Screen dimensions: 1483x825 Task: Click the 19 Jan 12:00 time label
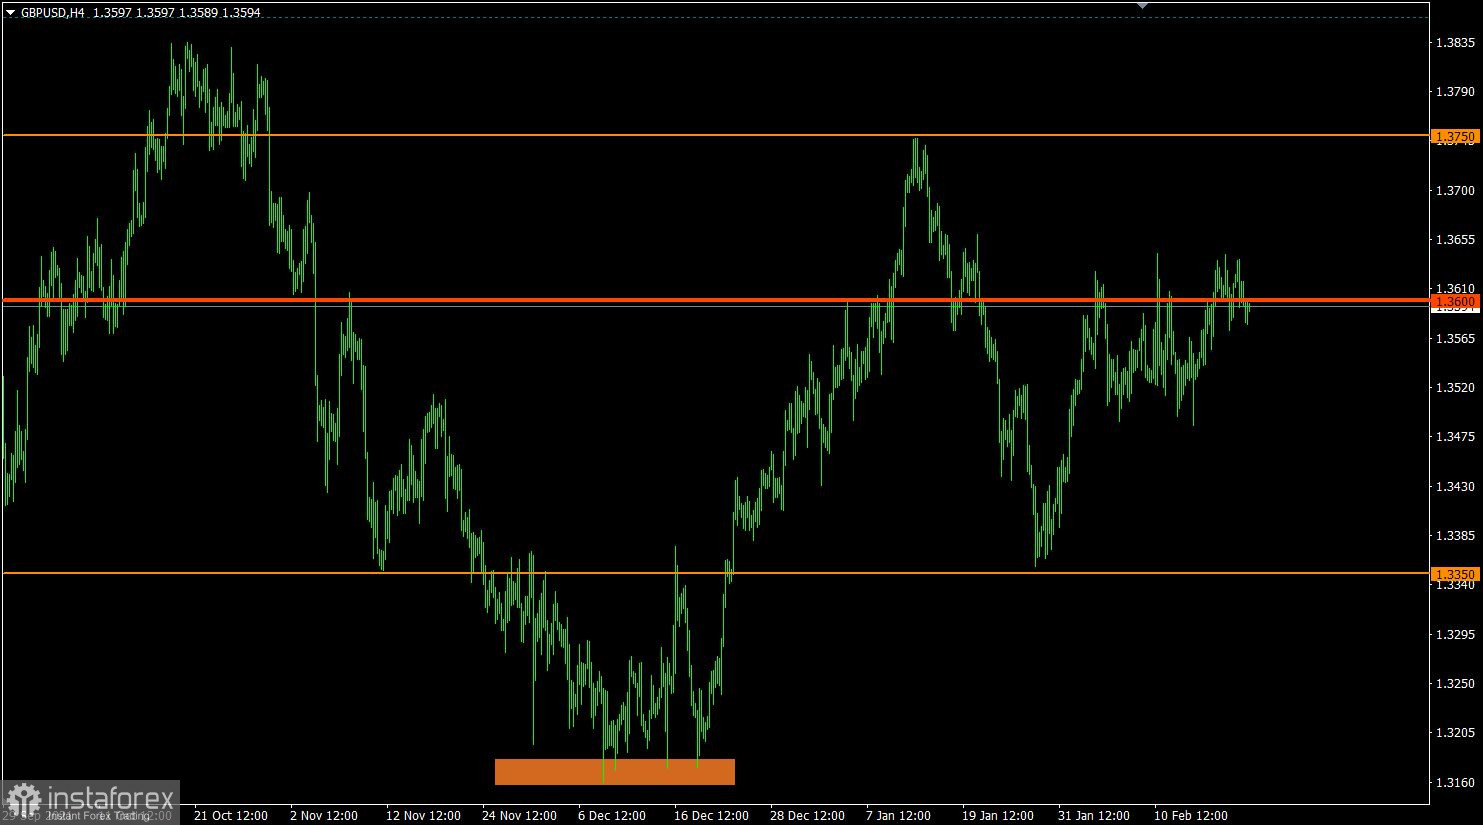tap(998, 816)
